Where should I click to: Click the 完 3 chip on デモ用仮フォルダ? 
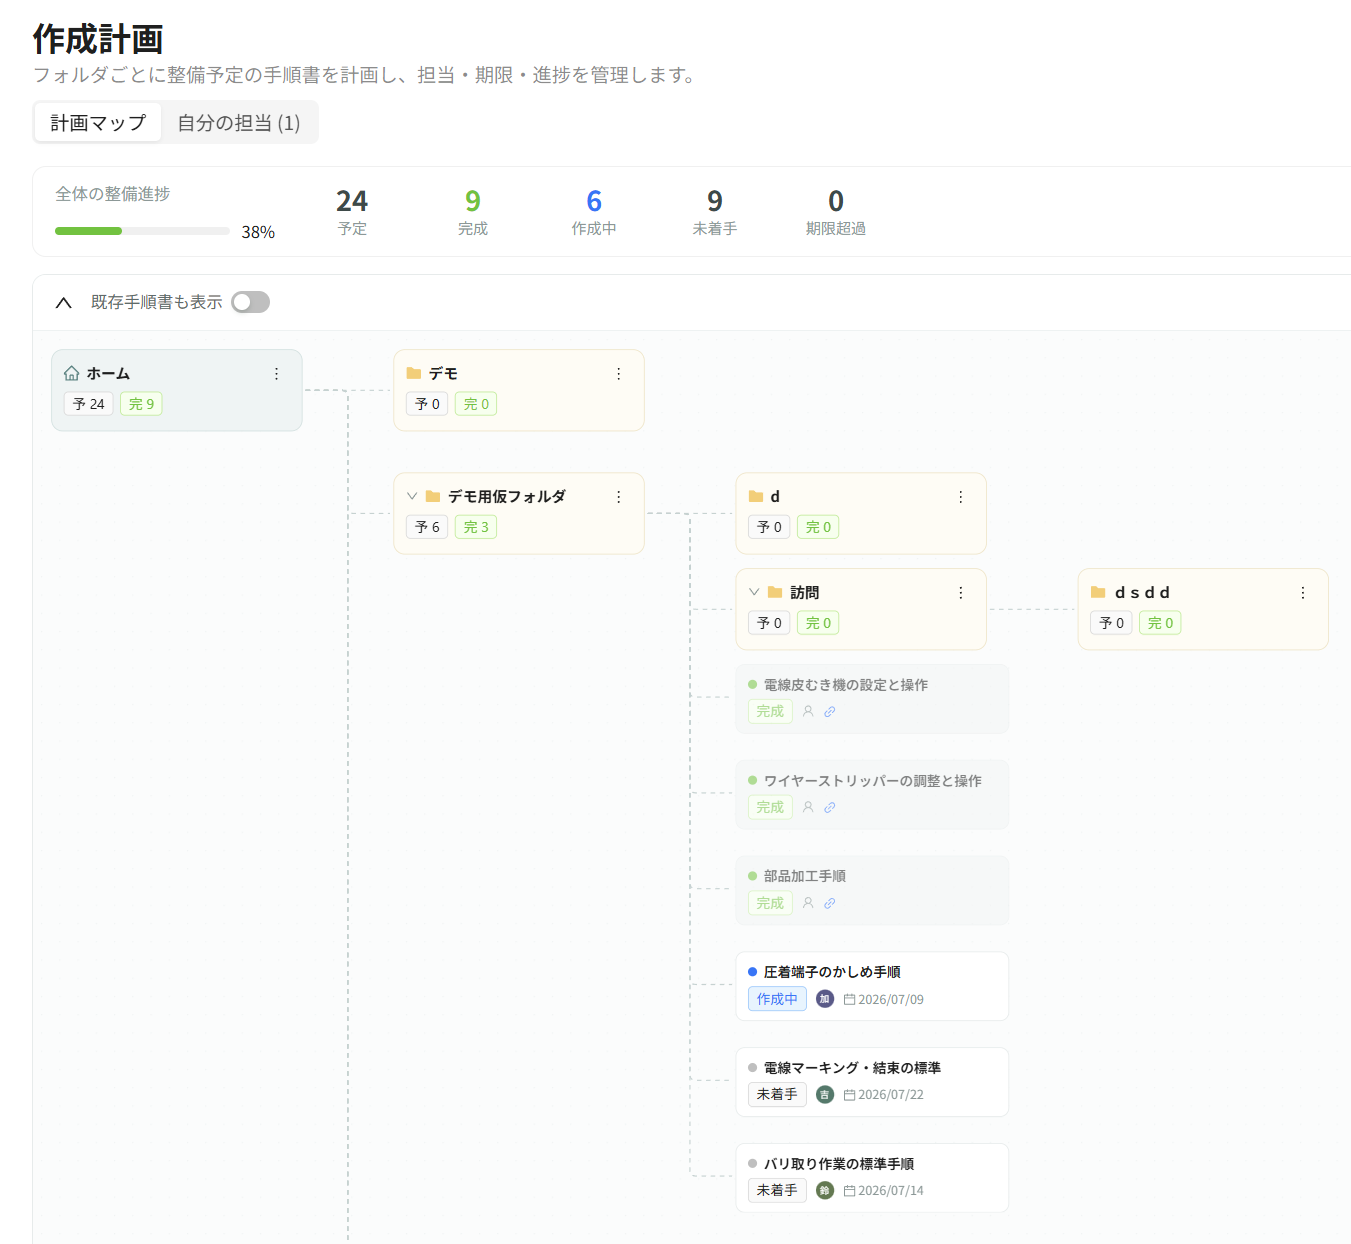476,527
